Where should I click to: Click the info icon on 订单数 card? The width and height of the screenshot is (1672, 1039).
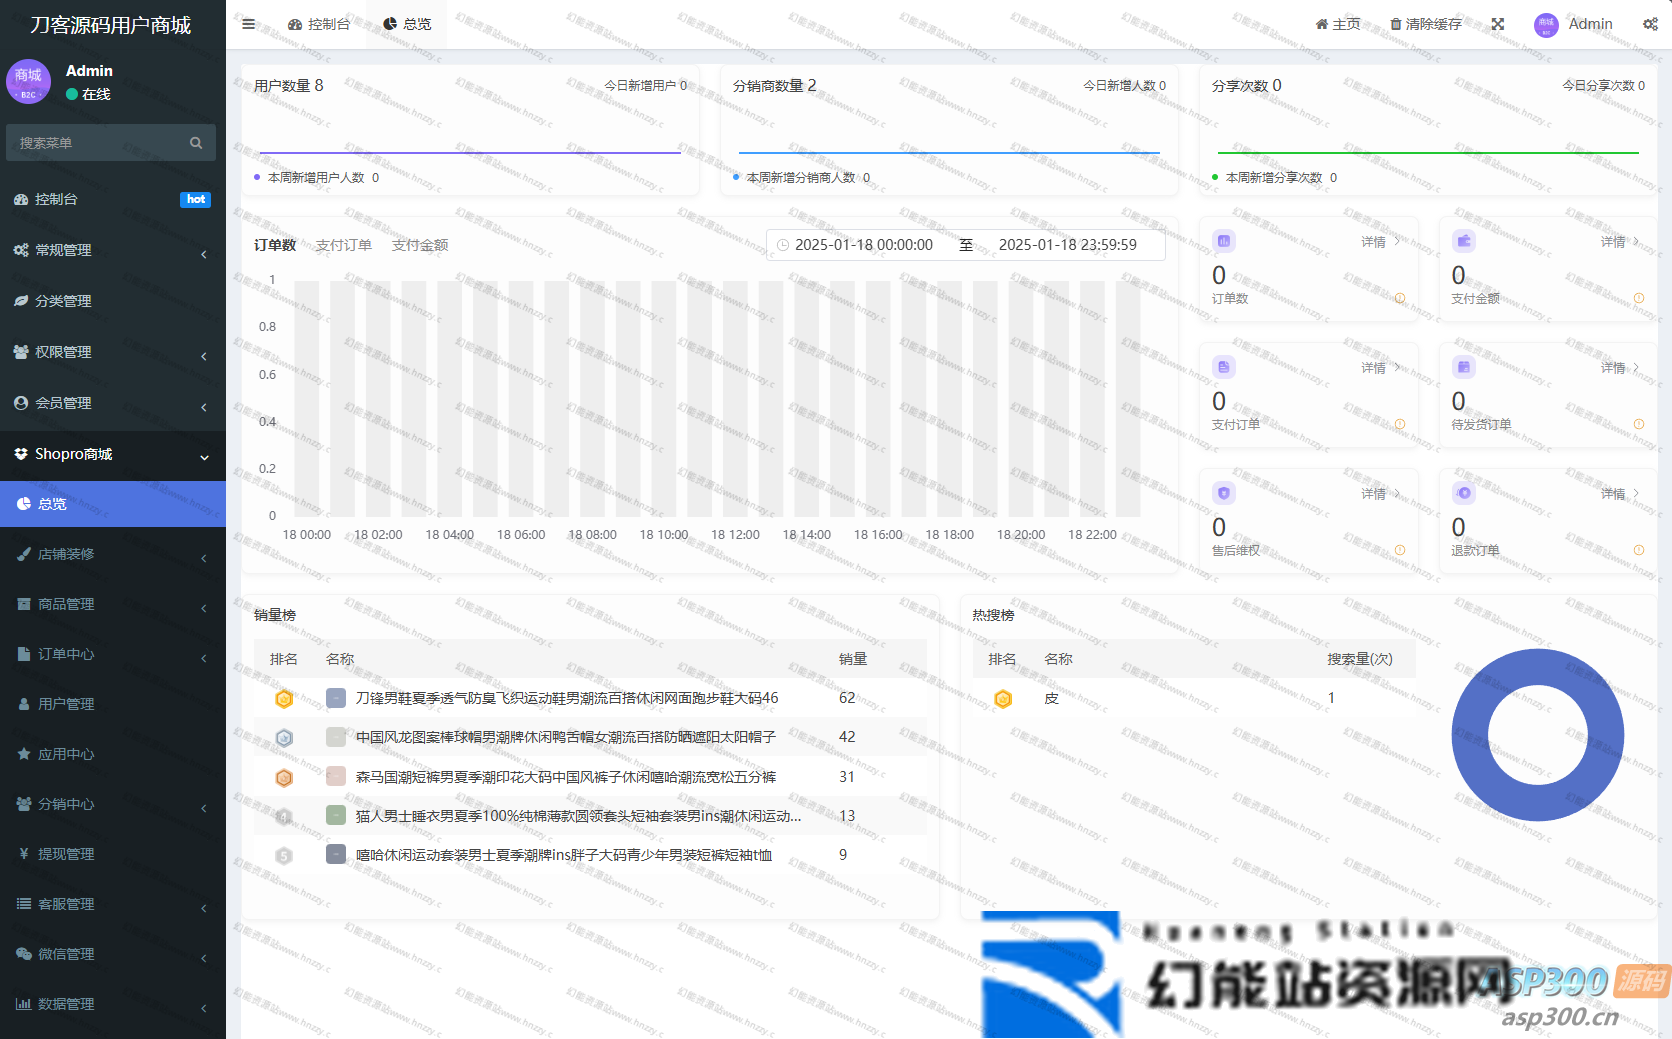coord(1399,298)
